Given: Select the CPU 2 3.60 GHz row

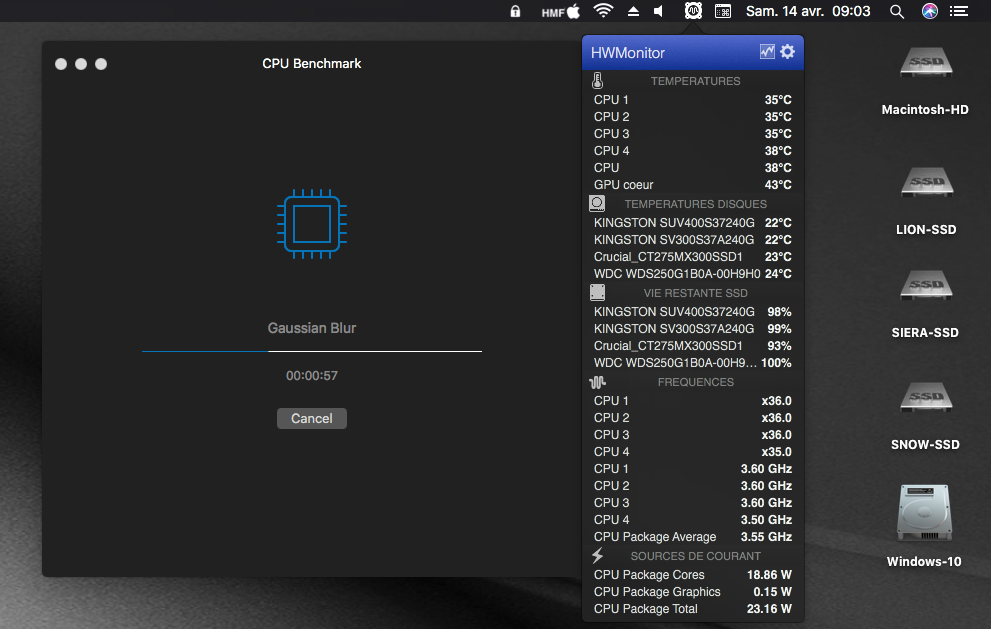Looking at the screenshot, I should [x=693, y=485].
